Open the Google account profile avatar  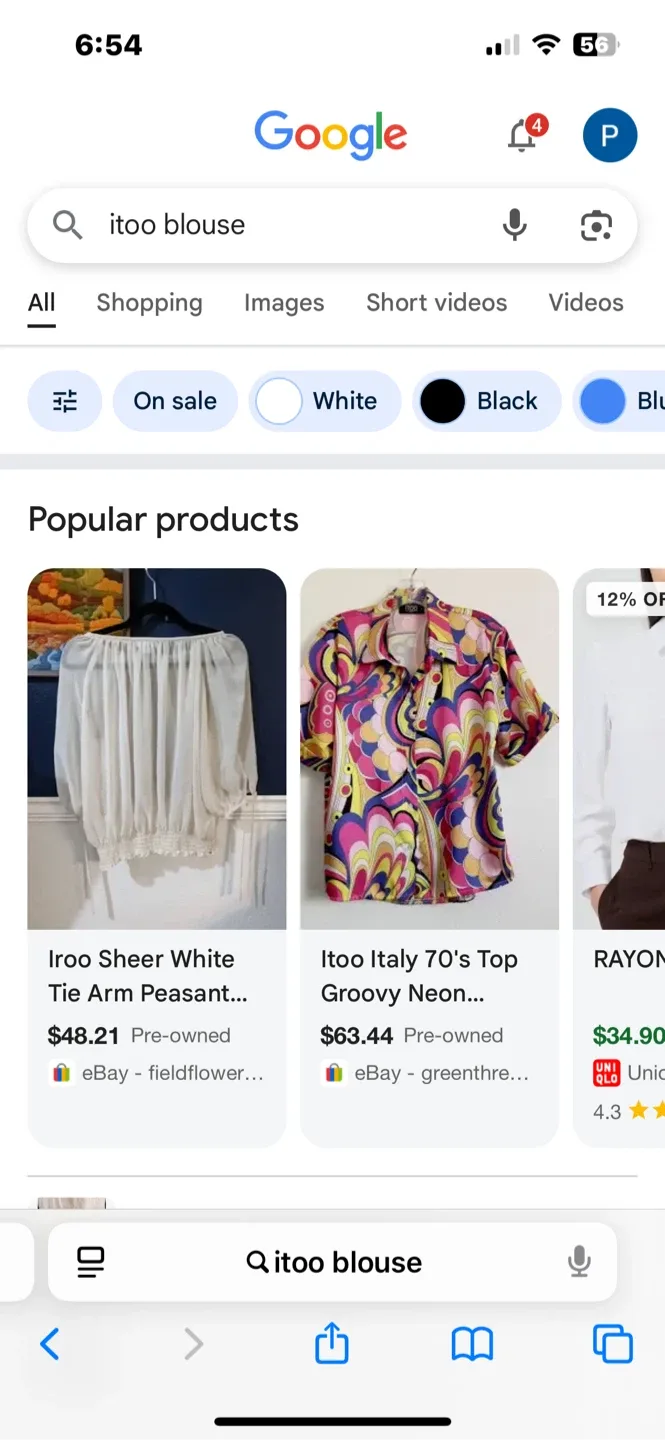tap(609, 135)
